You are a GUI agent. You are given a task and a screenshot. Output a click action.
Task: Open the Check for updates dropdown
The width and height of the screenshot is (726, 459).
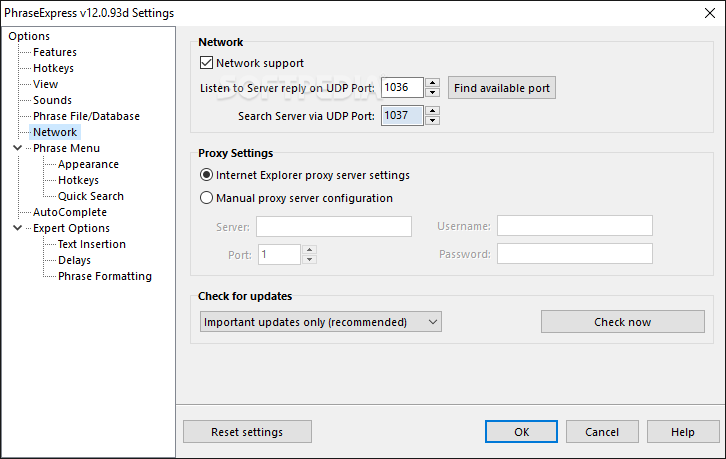(320, 322)
